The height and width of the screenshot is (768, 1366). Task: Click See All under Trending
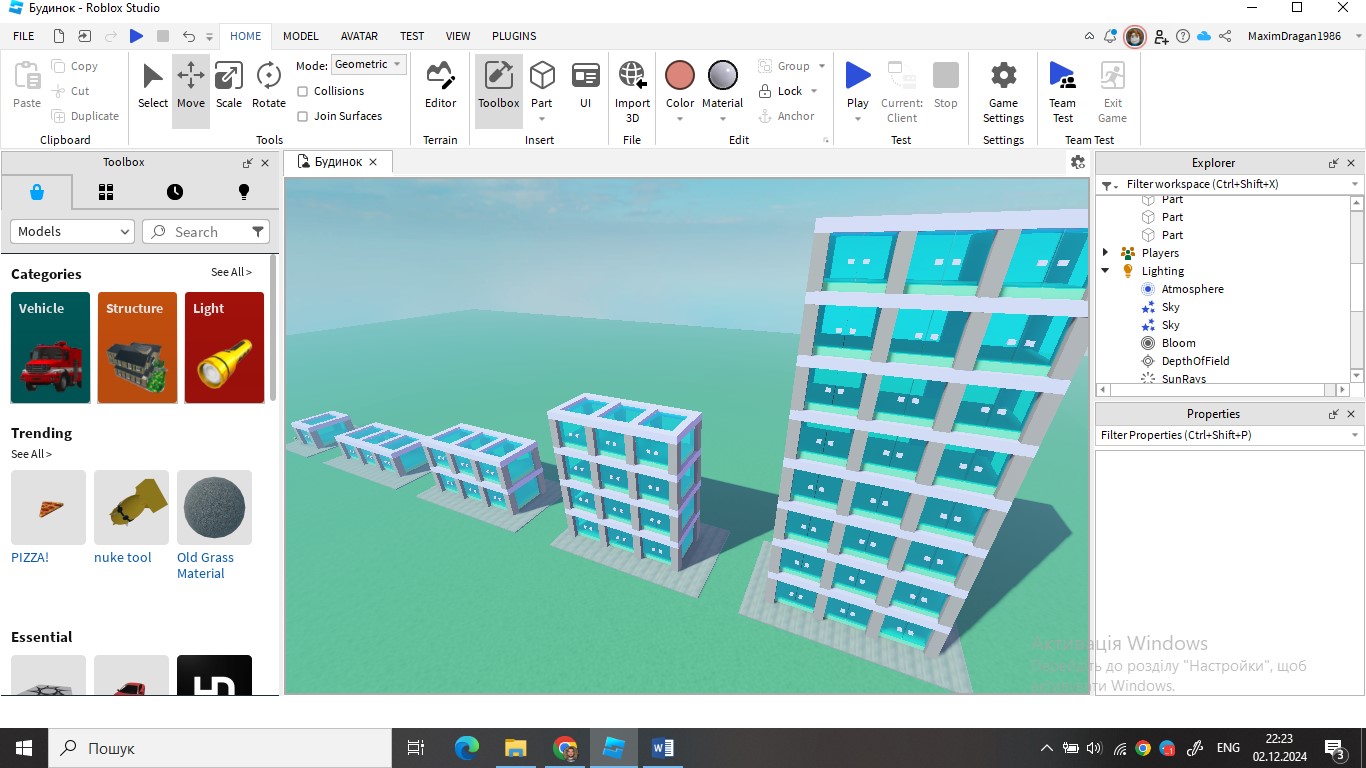(x=31, y=454)
